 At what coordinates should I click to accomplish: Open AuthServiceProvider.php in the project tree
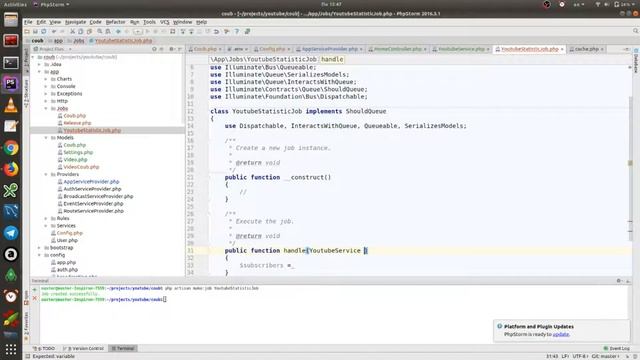pos(92,189)
